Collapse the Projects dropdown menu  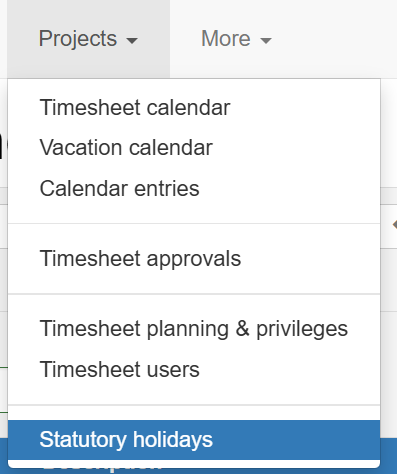[88, 39]
